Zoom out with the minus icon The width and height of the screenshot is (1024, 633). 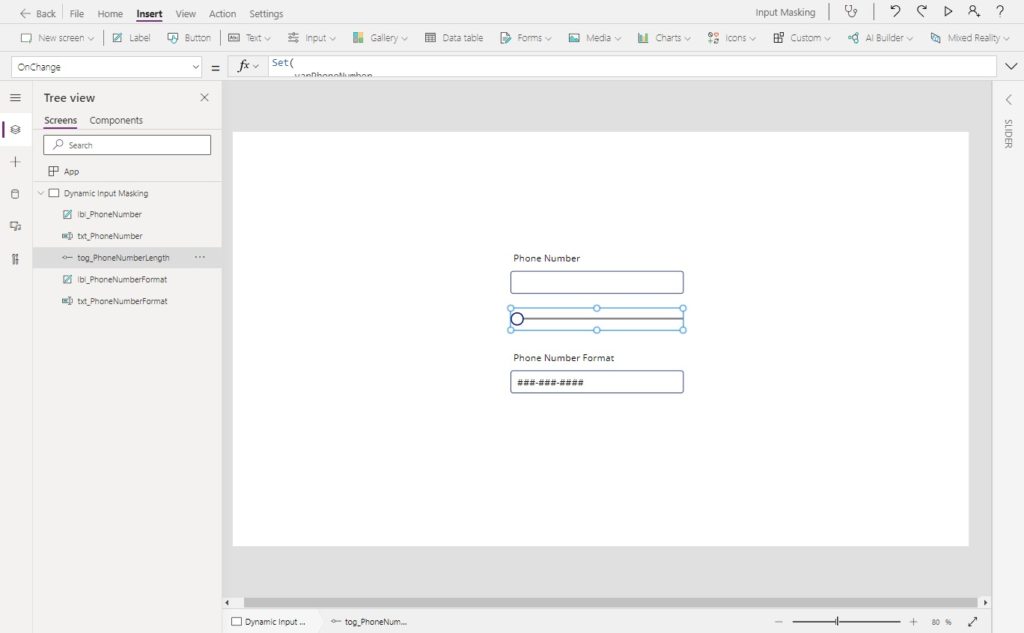778,622
